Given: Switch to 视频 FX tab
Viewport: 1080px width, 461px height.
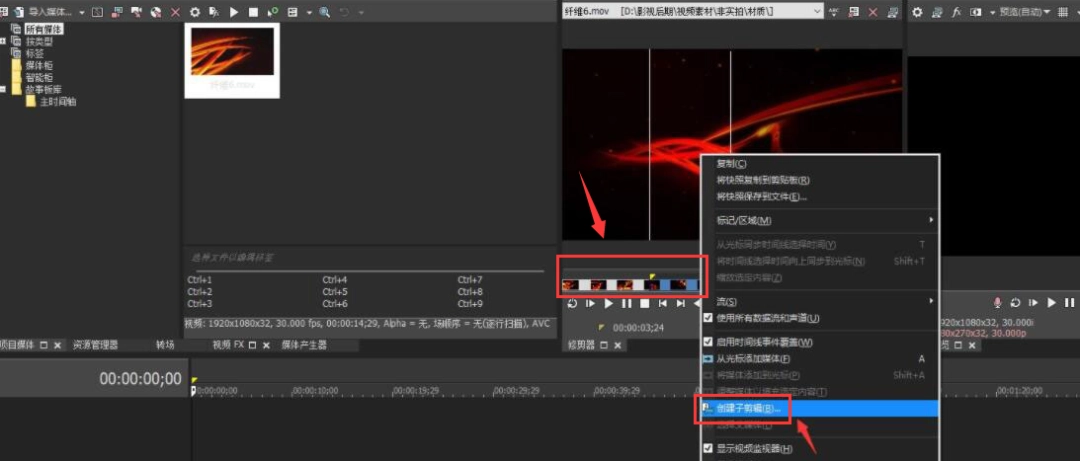Looking at the screenshot, I should (x=228, y=345).
